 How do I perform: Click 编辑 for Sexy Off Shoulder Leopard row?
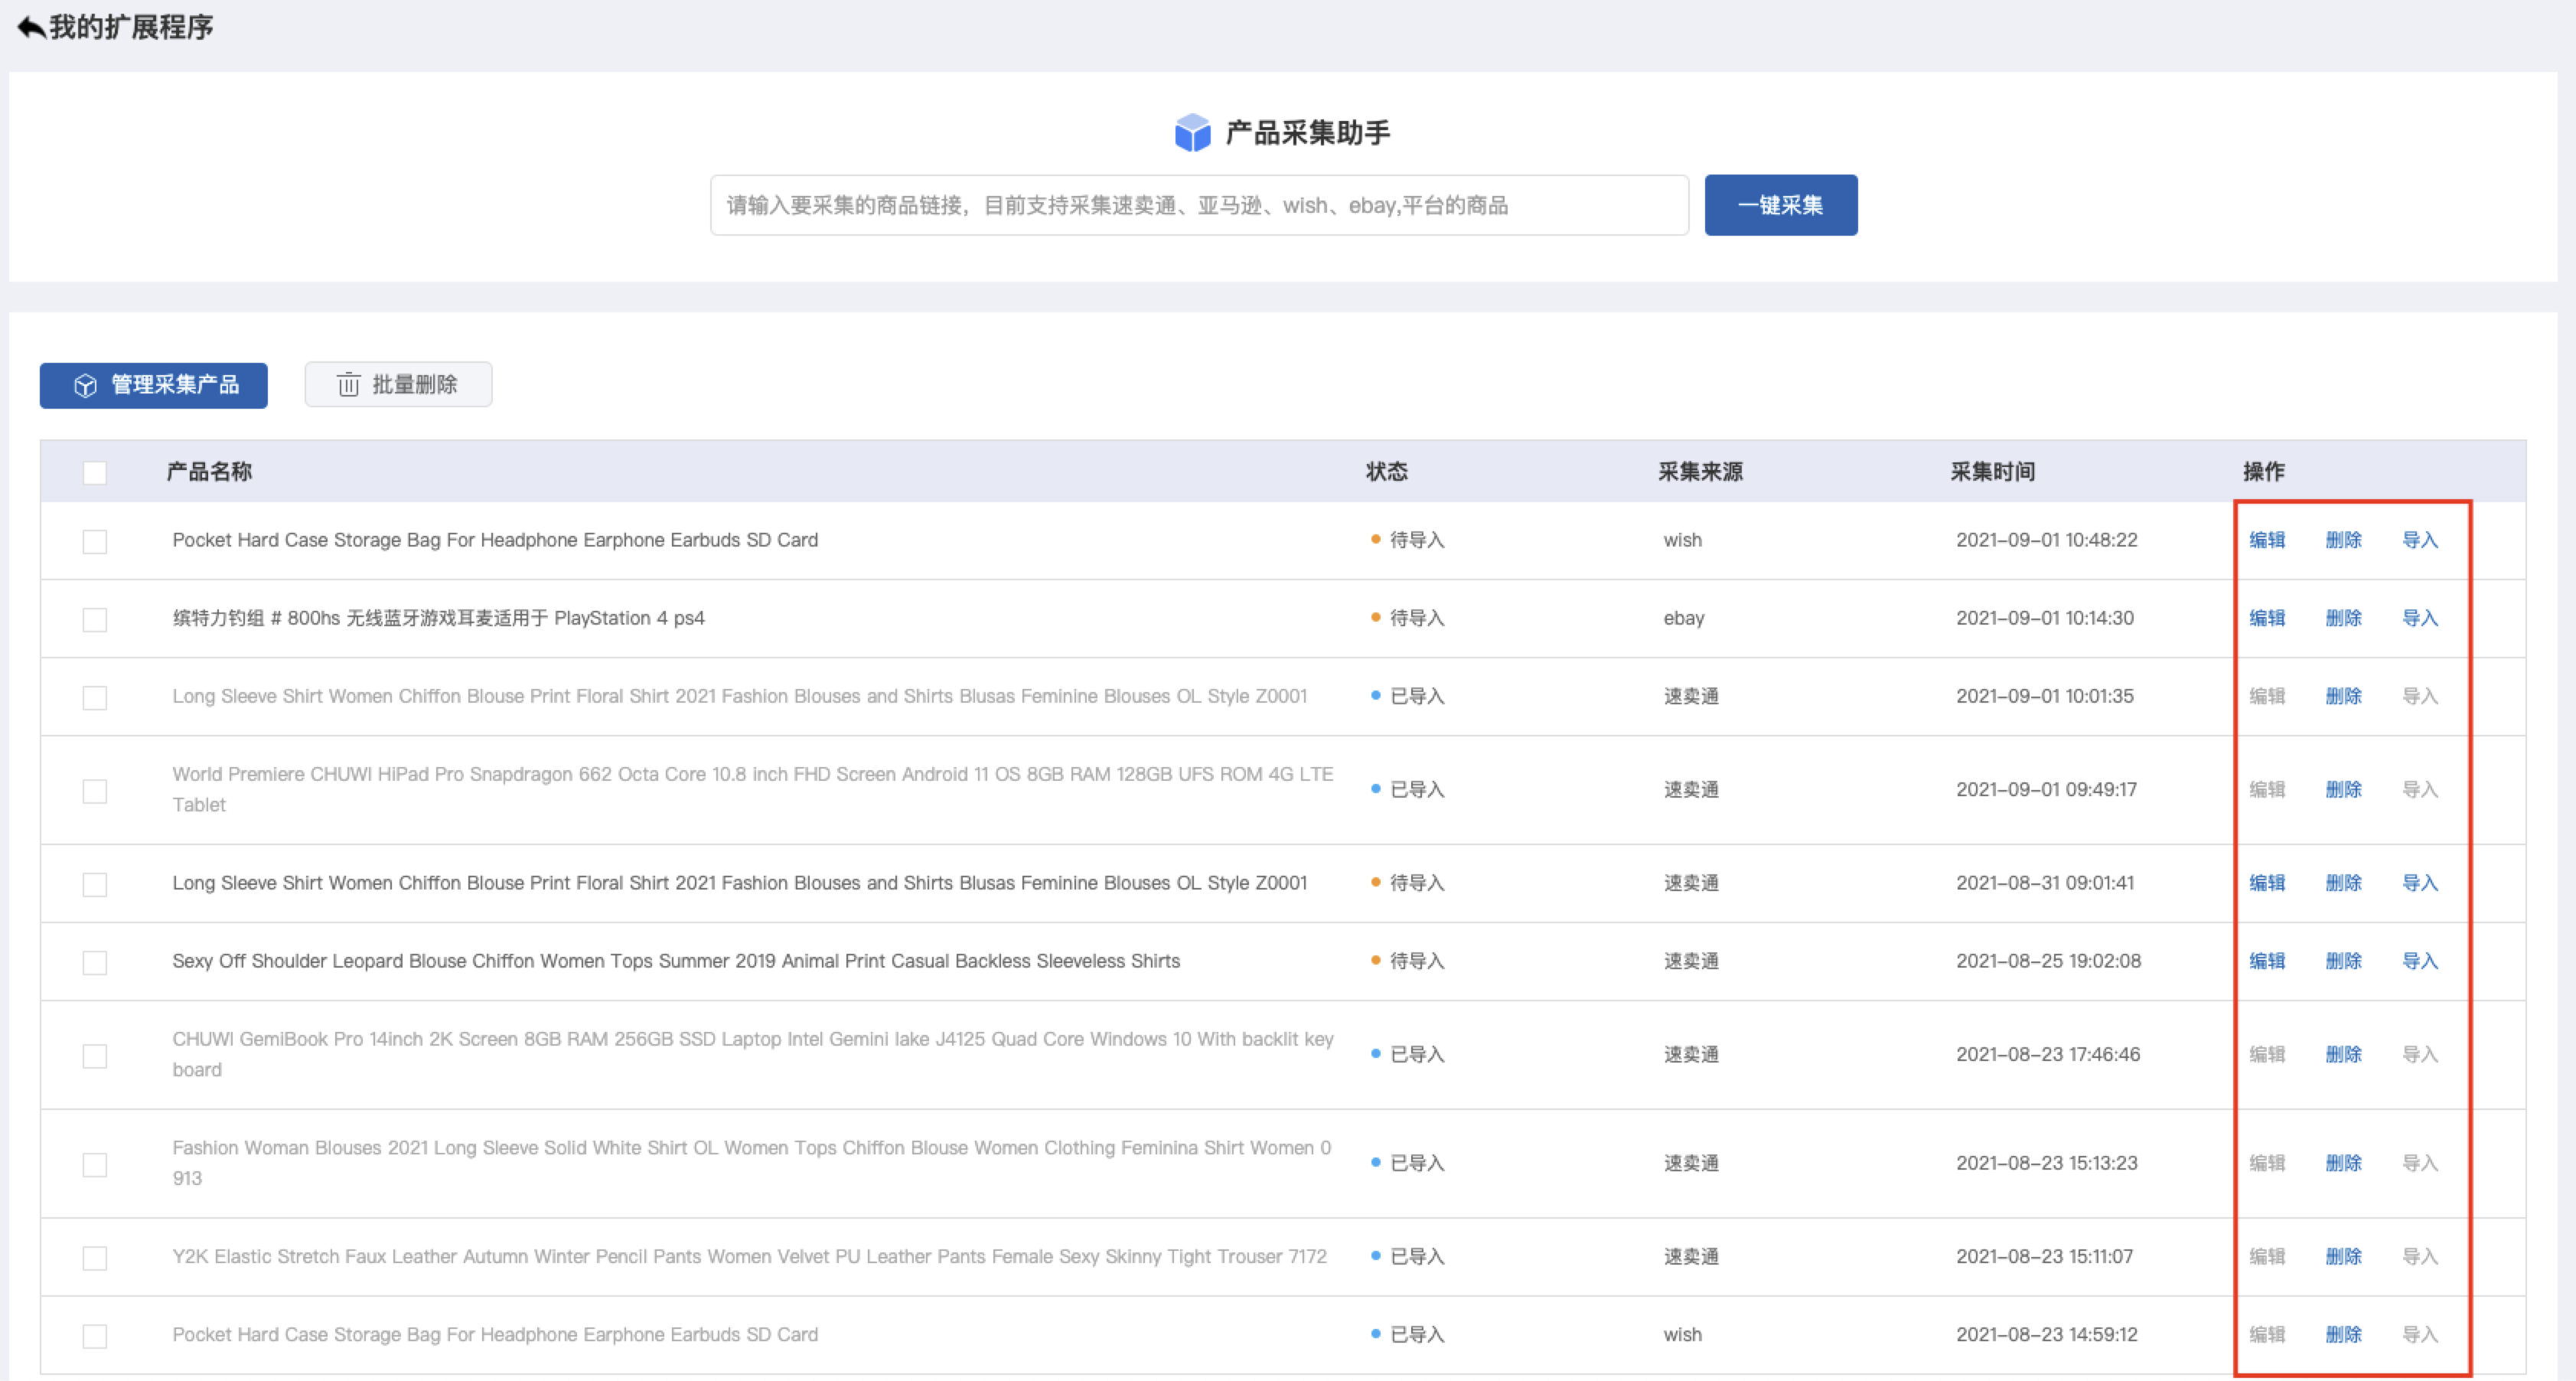click(x=2267, y=961)
